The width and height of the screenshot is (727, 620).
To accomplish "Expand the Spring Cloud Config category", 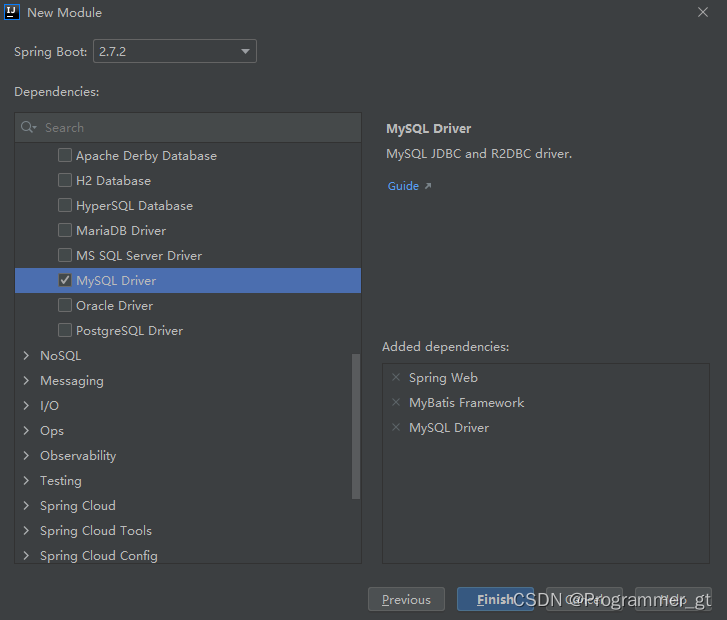I will click(x=26, y=556).
